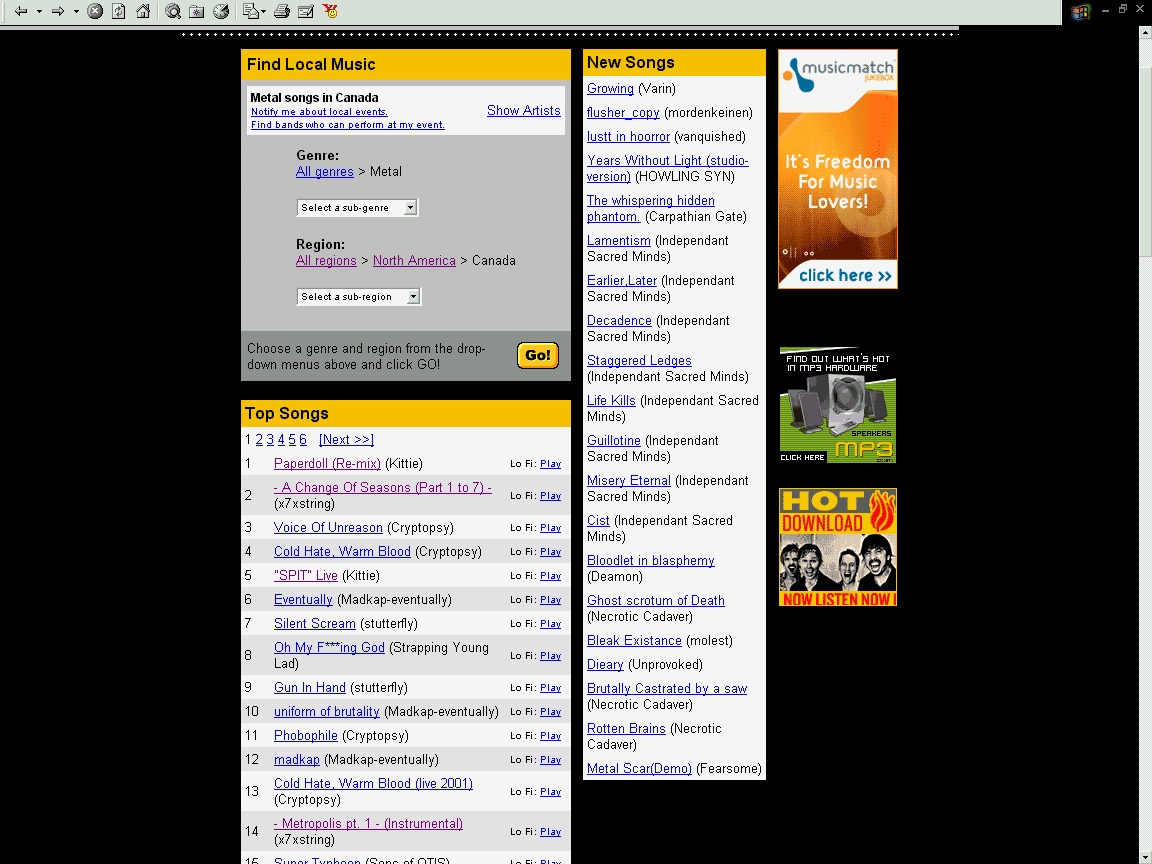Play Voice Of Unreason in Lo Fi
This screenshot has width=1152, height=864.
[x=550, y=528]
